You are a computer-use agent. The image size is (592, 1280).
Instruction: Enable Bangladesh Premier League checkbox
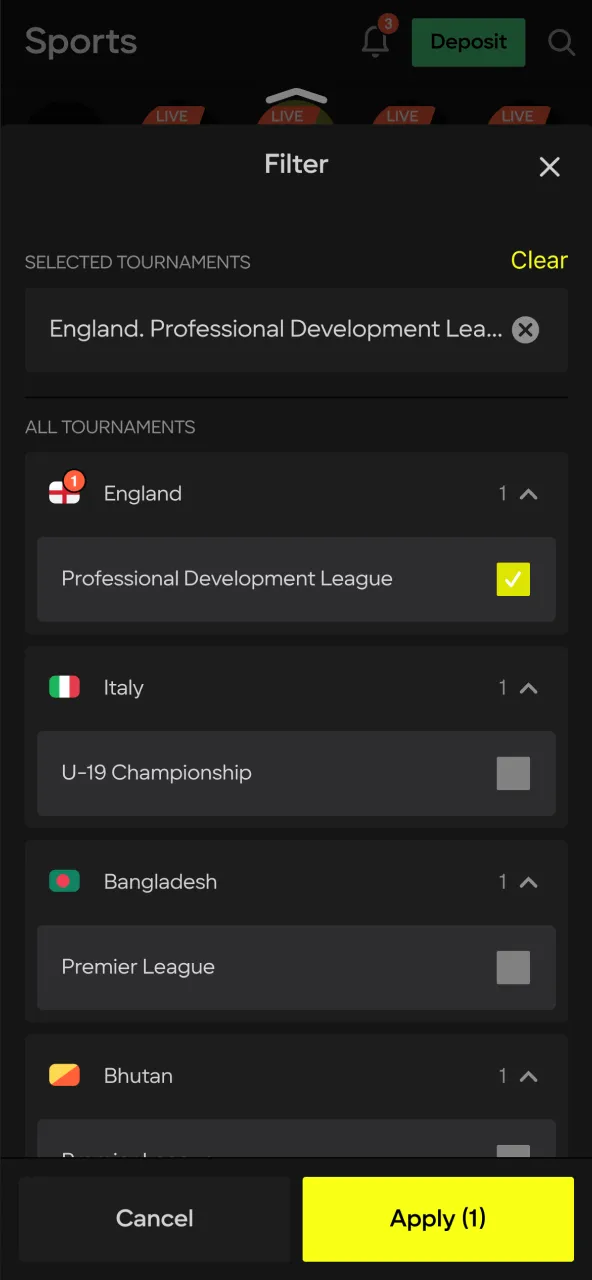[x=513, y=967]
